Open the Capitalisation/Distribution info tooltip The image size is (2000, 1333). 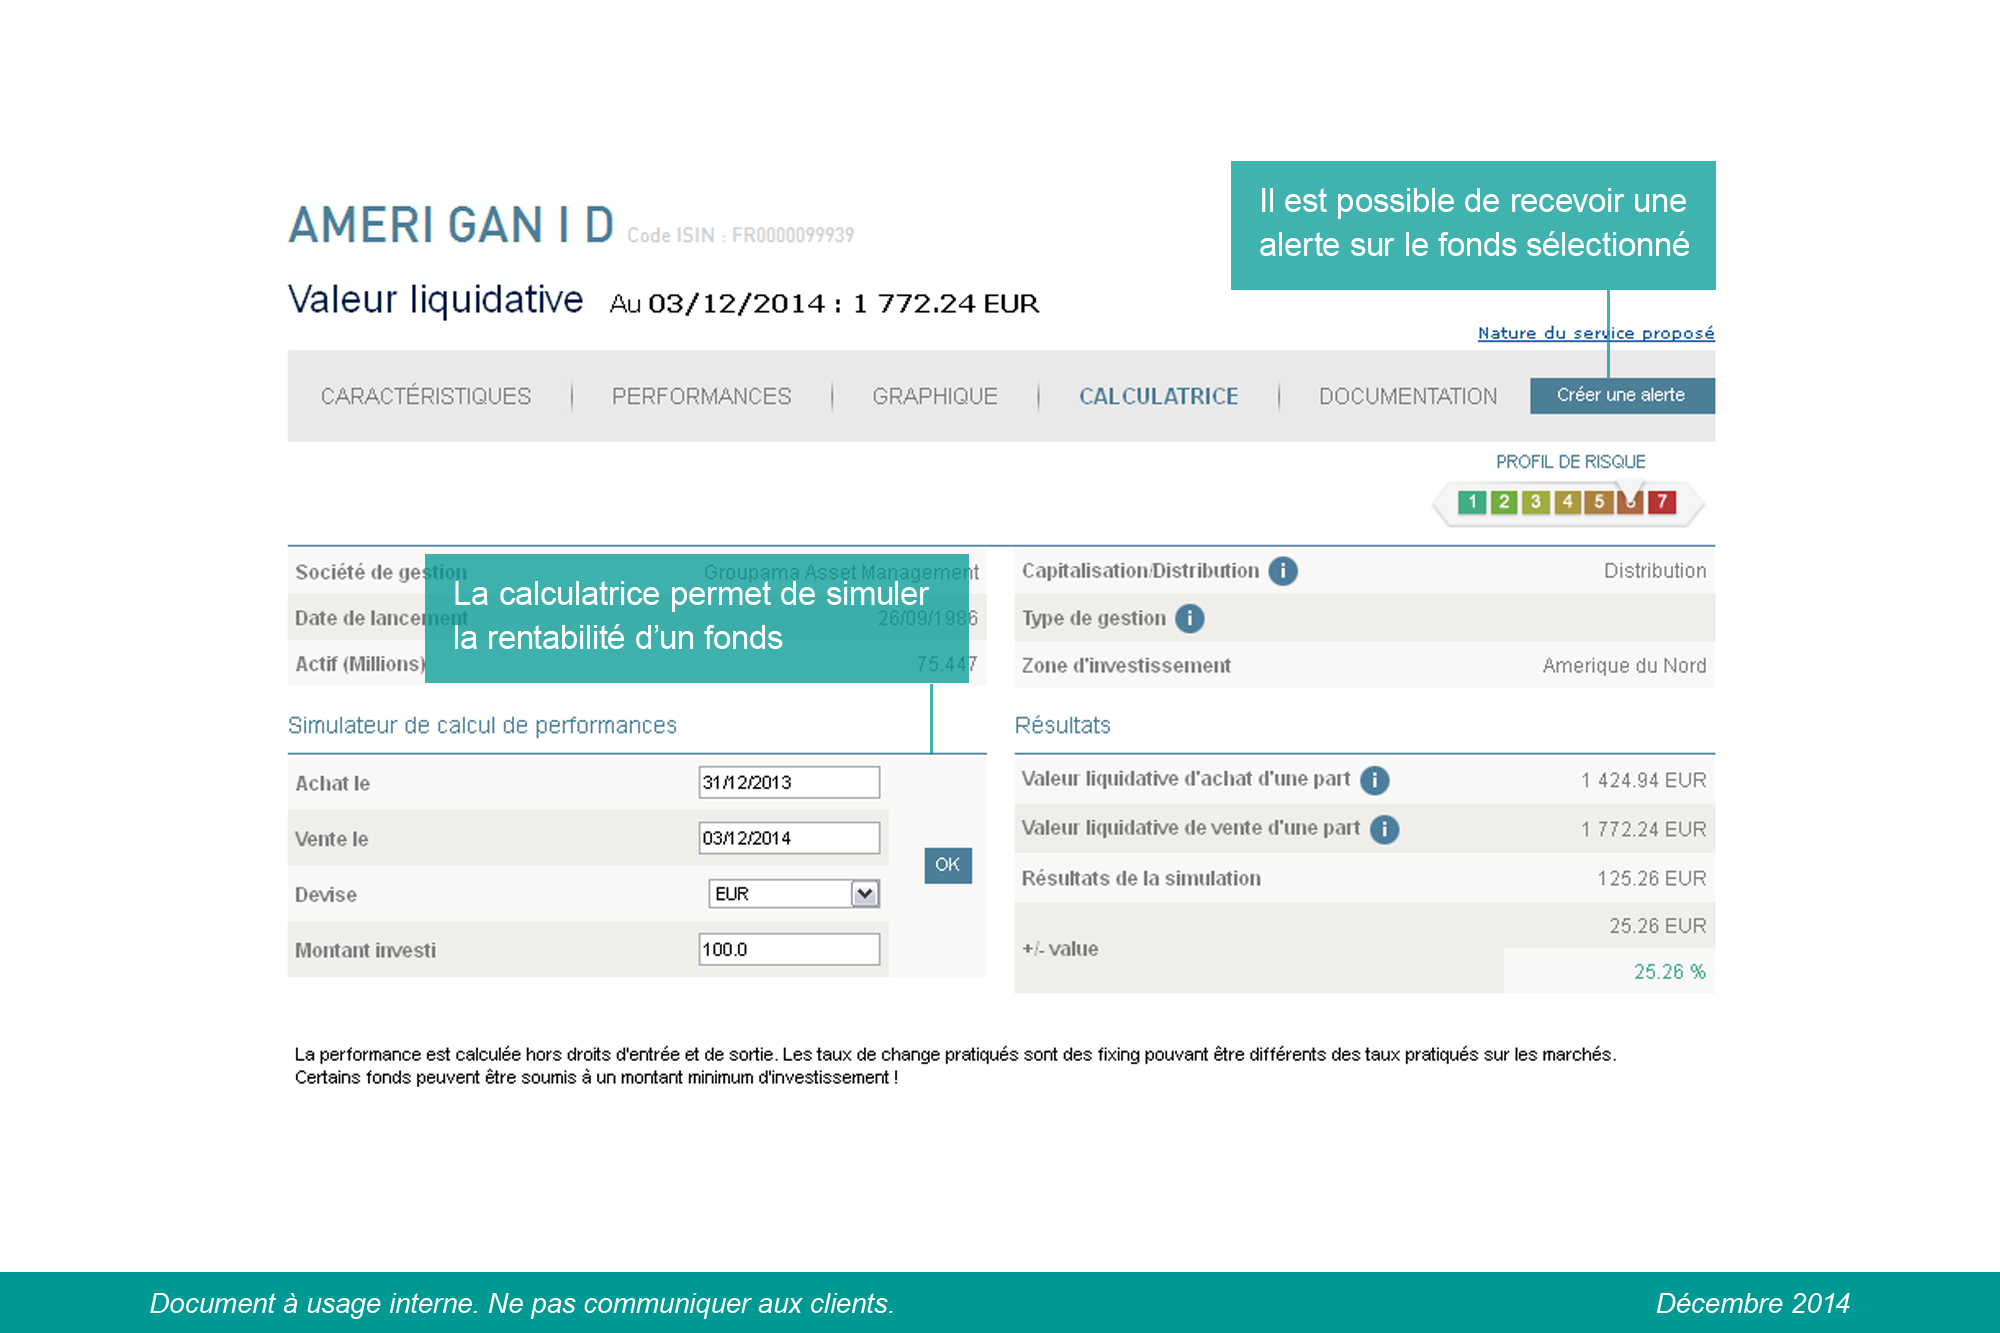click(1283, 570)
